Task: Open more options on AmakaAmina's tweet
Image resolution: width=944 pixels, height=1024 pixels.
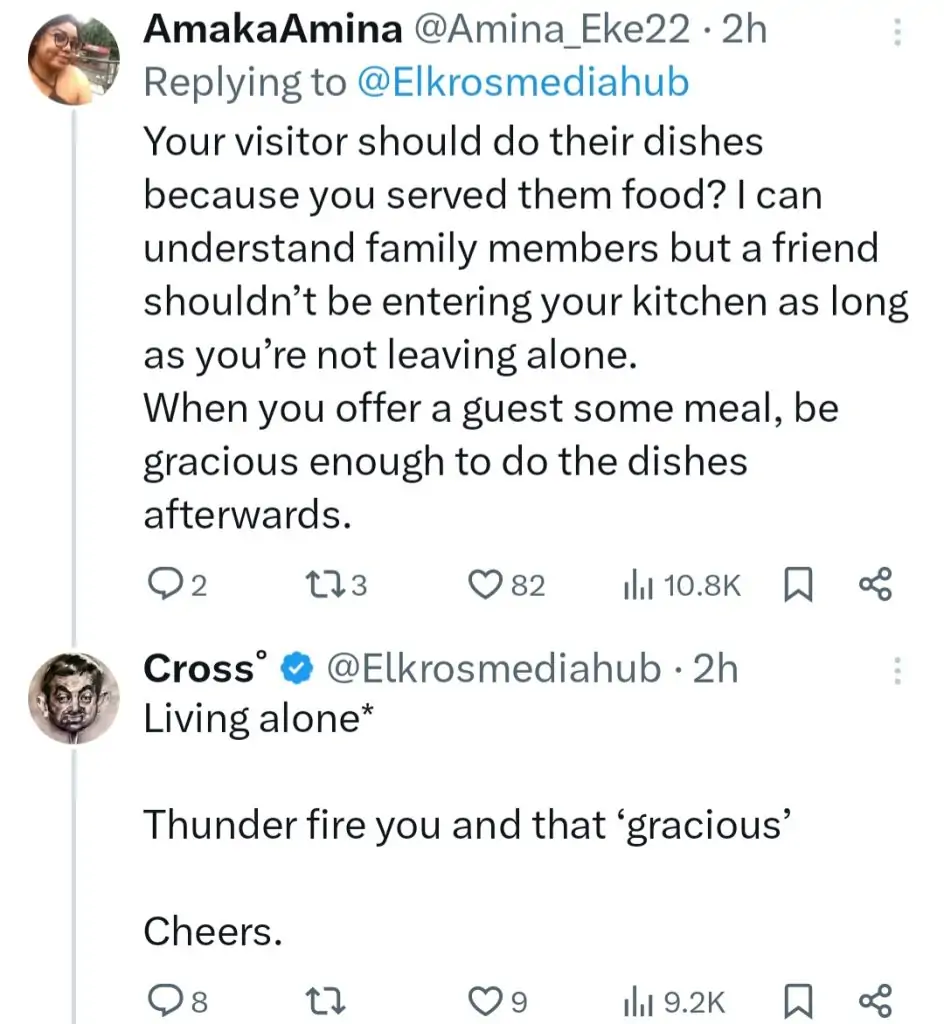Action: coord(896,36)
